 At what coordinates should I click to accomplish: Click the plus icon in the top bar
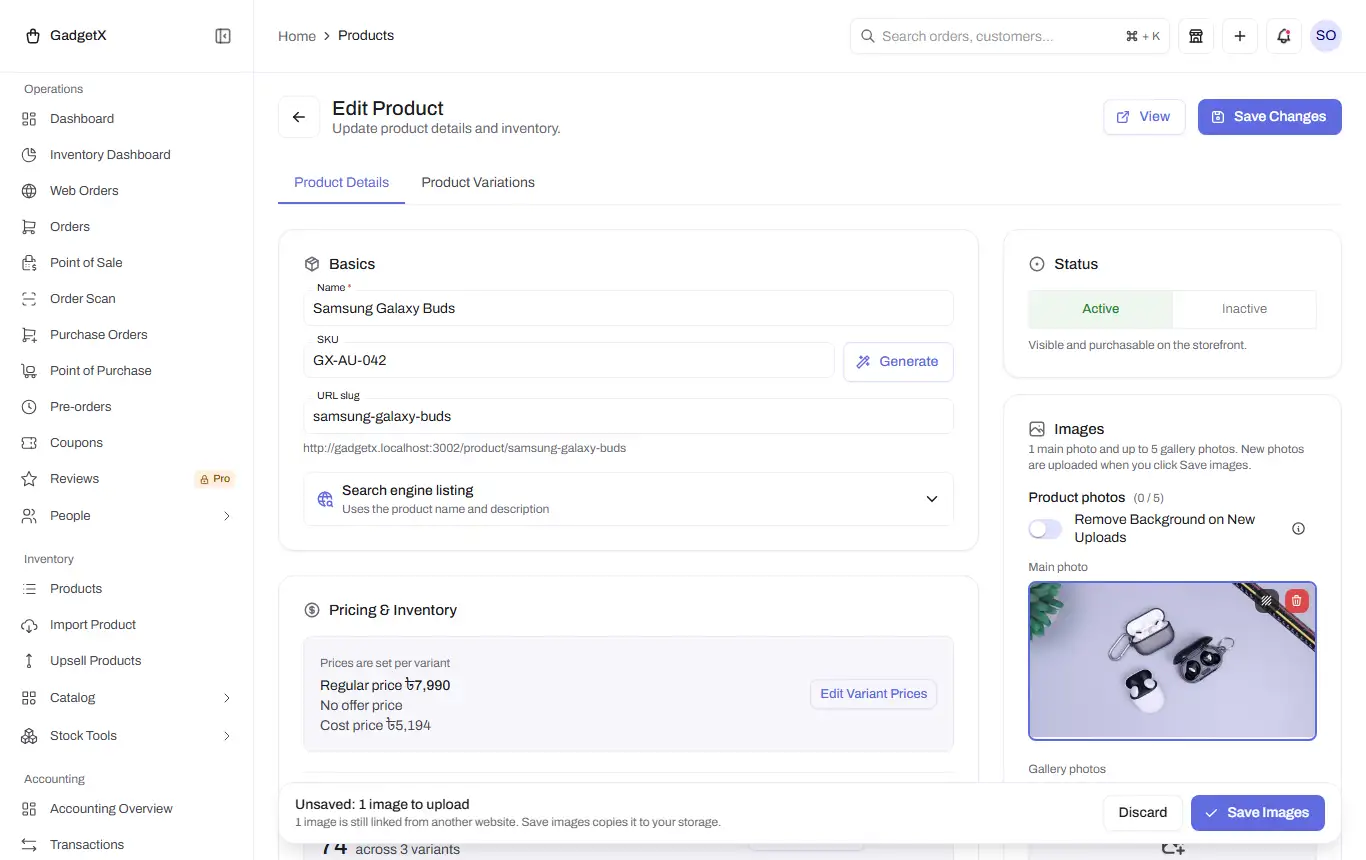click(x=1240, y=36)
